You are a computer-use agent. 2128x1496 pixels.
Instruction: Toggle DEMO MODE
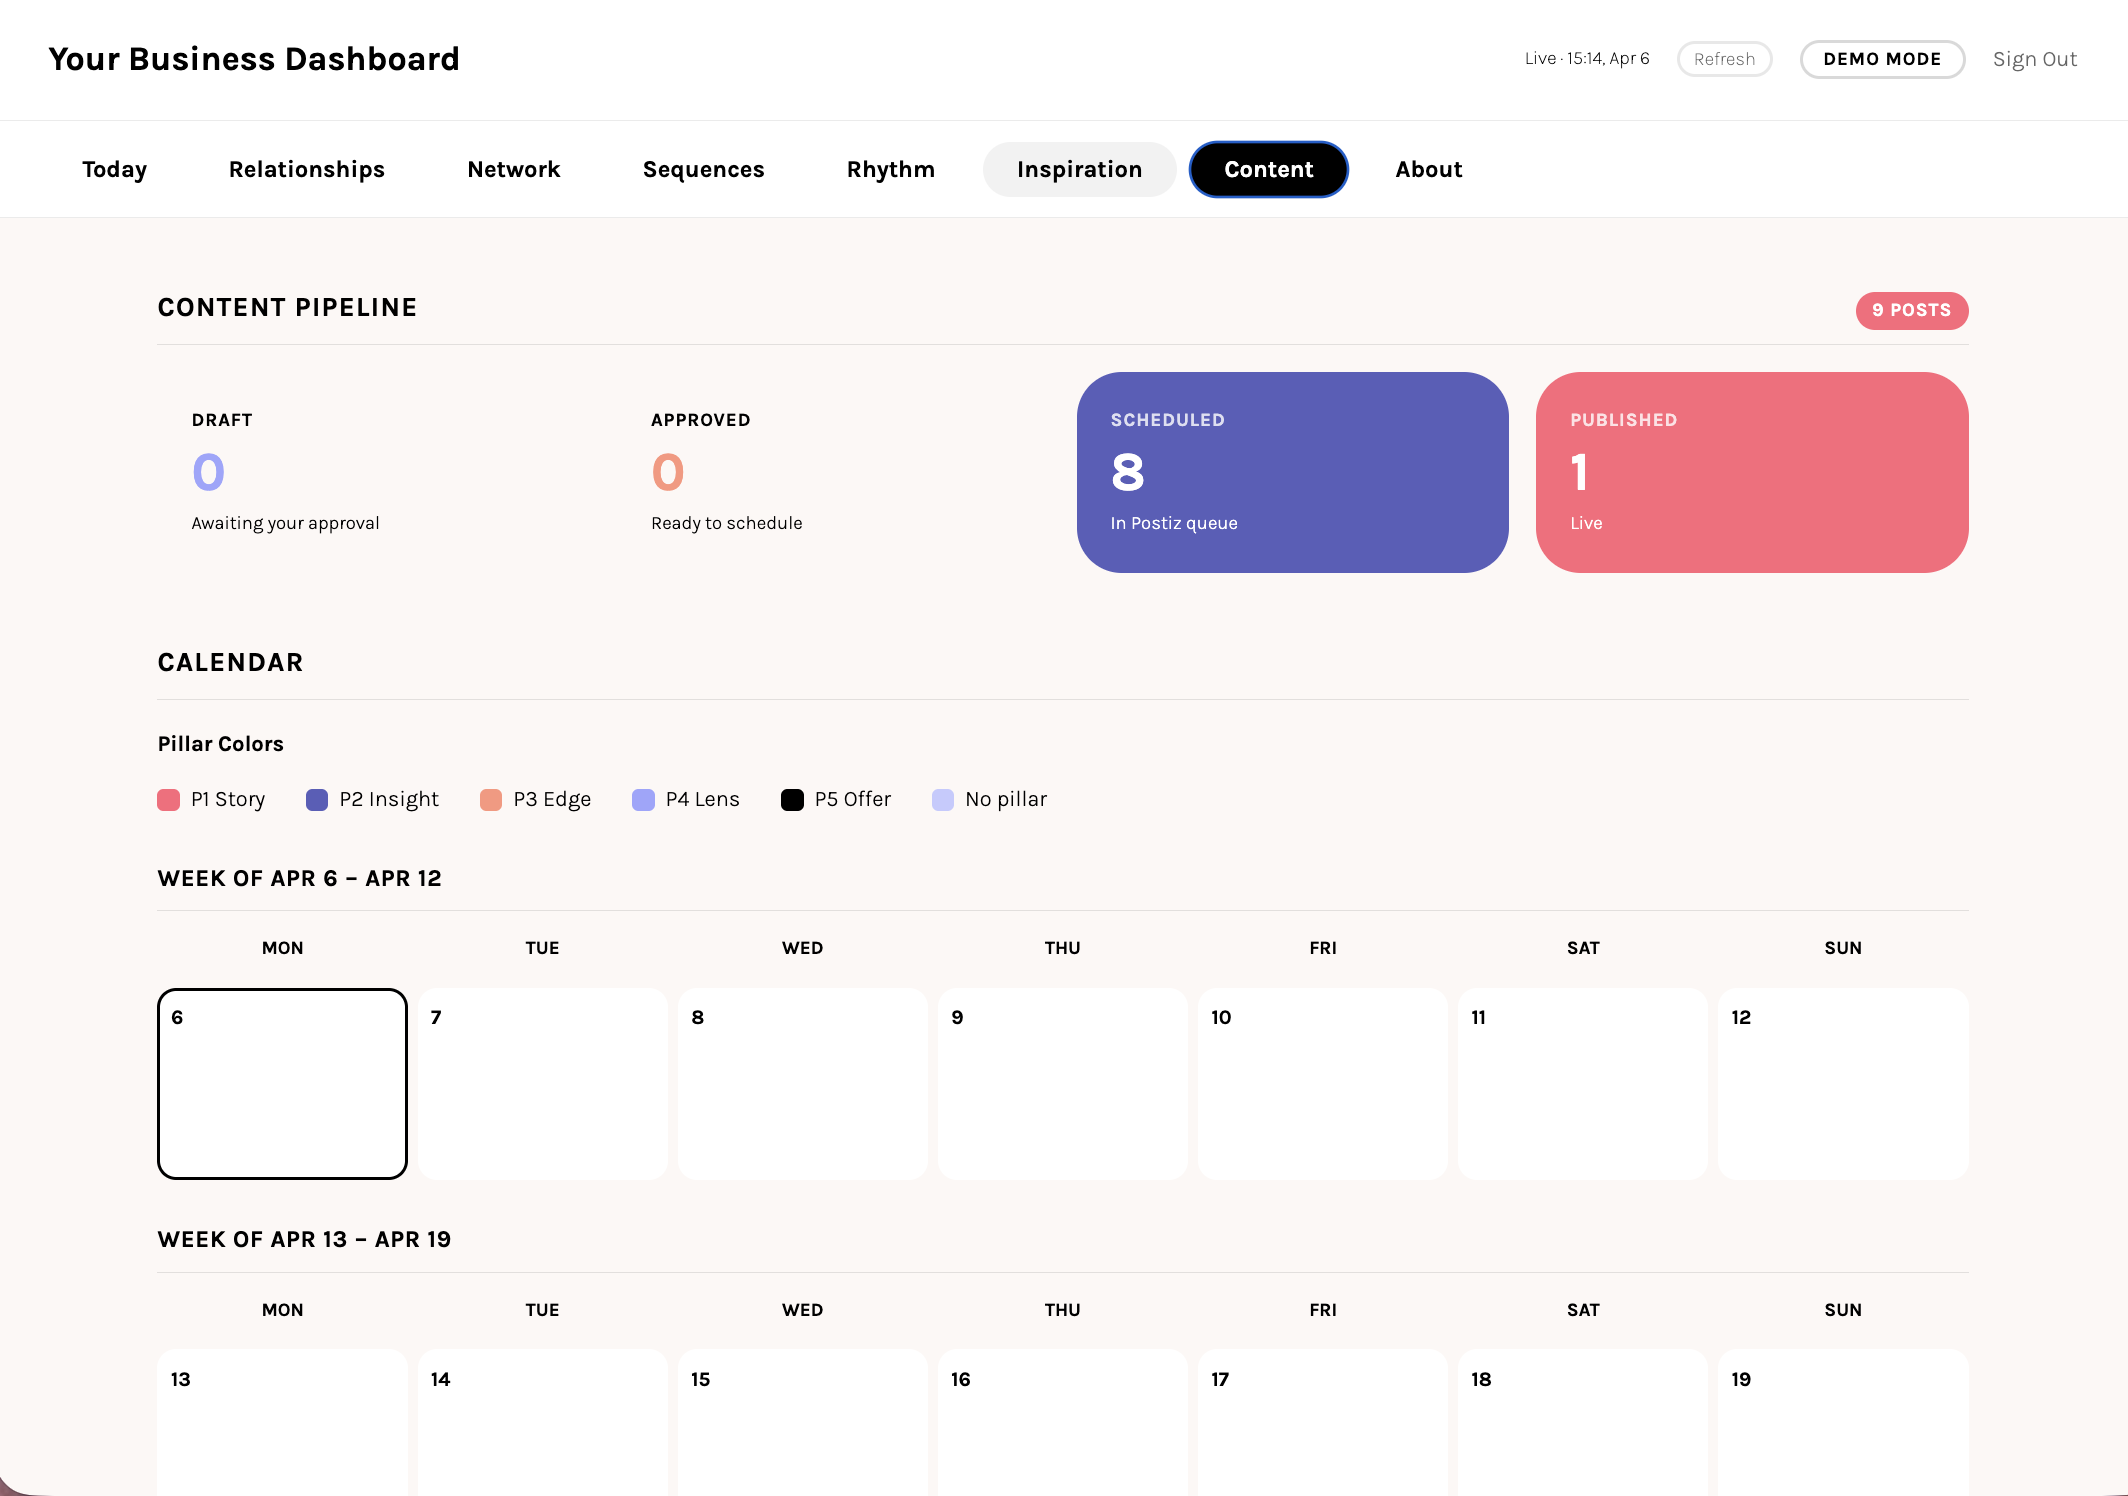(1882, 59)
